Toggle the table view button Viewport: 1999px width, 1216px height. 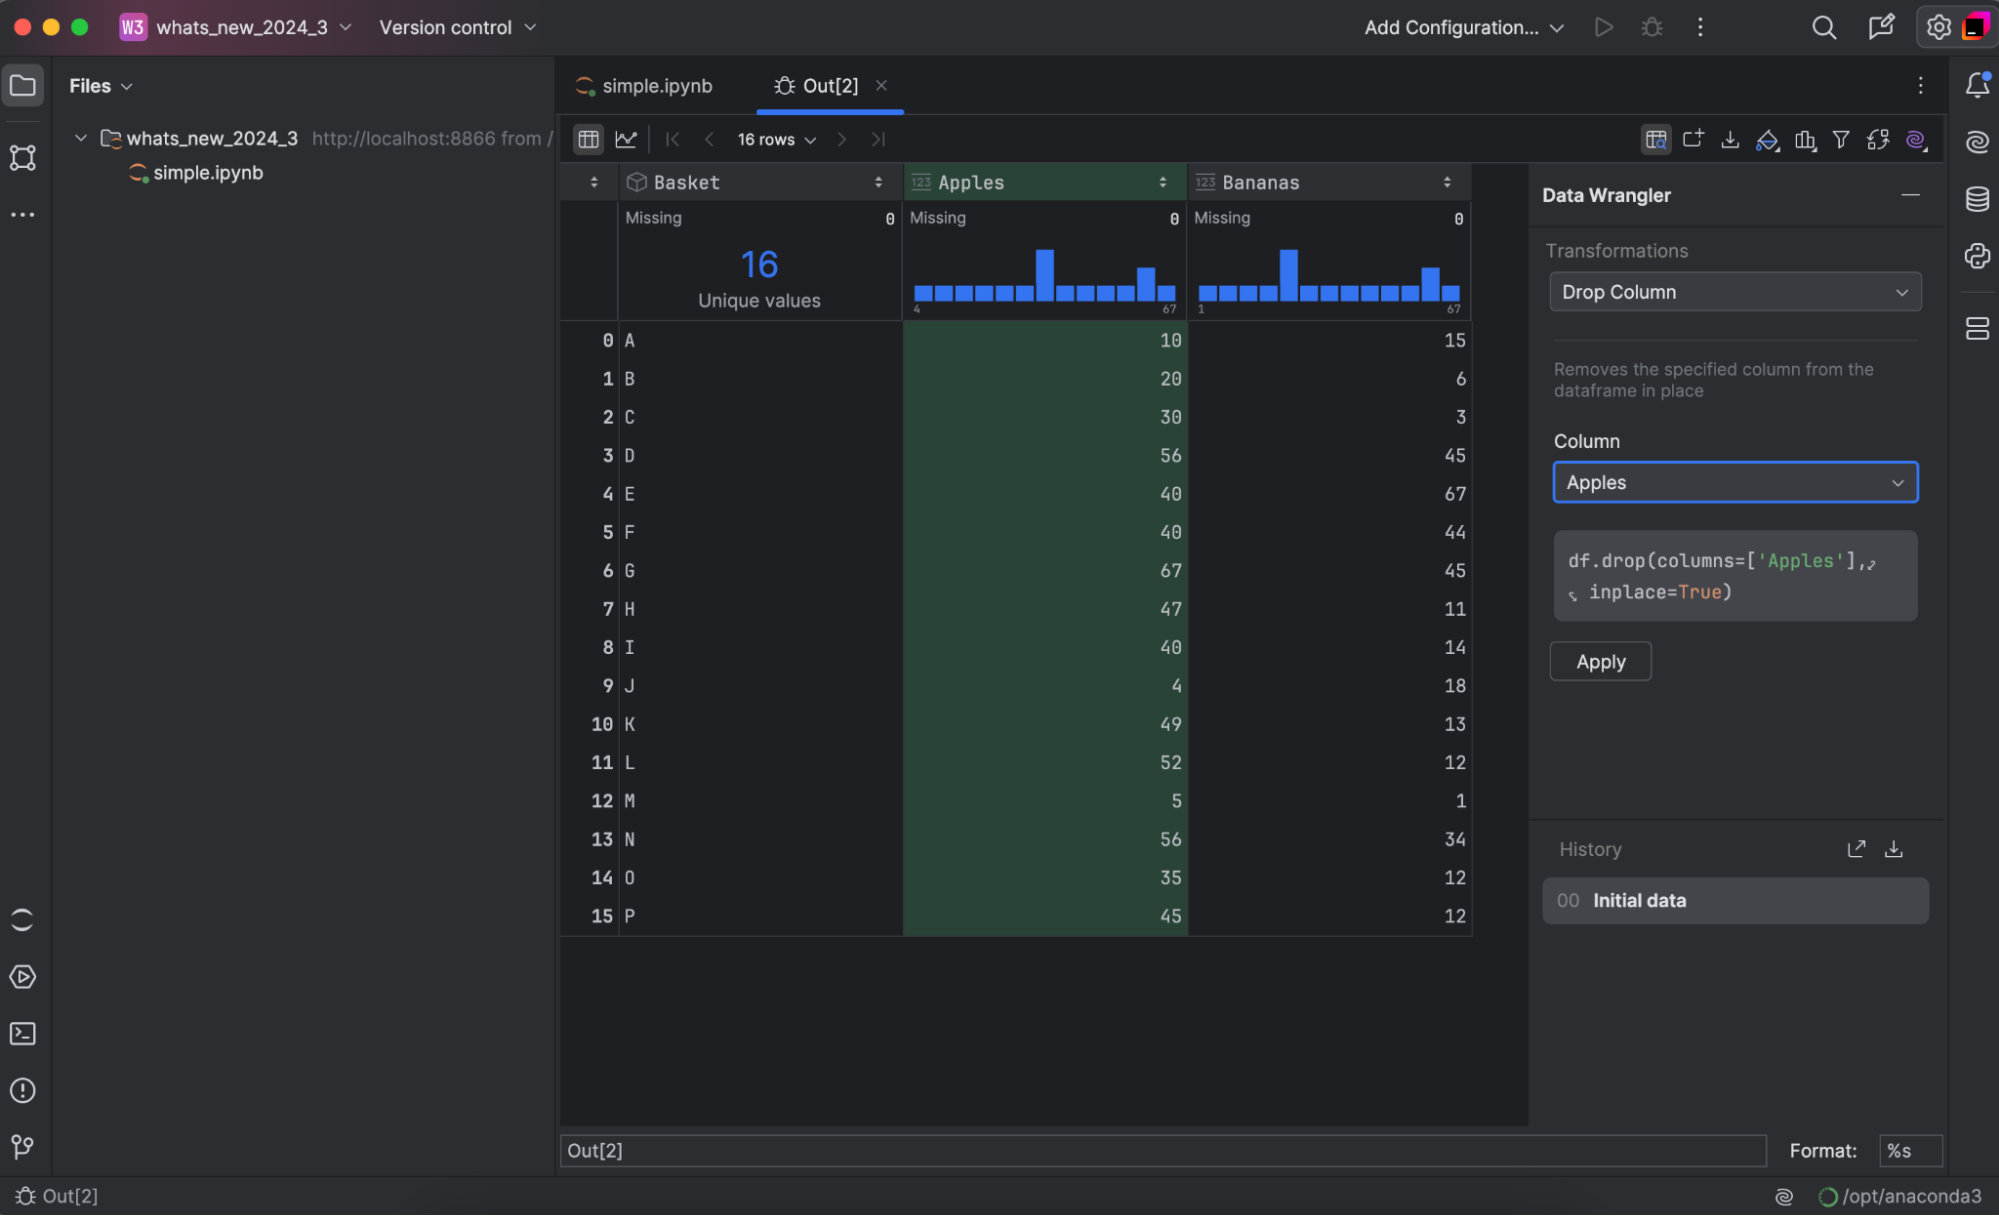click(x=589, y=140)
